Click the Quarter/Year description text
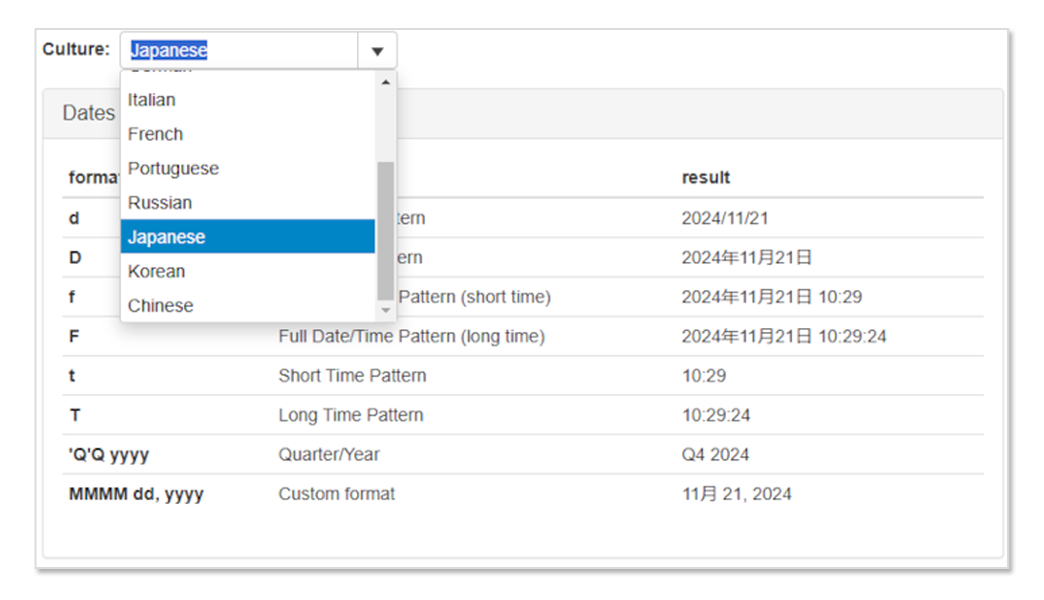The width and height of the screenshot is (1044, 600). (329, 455)
